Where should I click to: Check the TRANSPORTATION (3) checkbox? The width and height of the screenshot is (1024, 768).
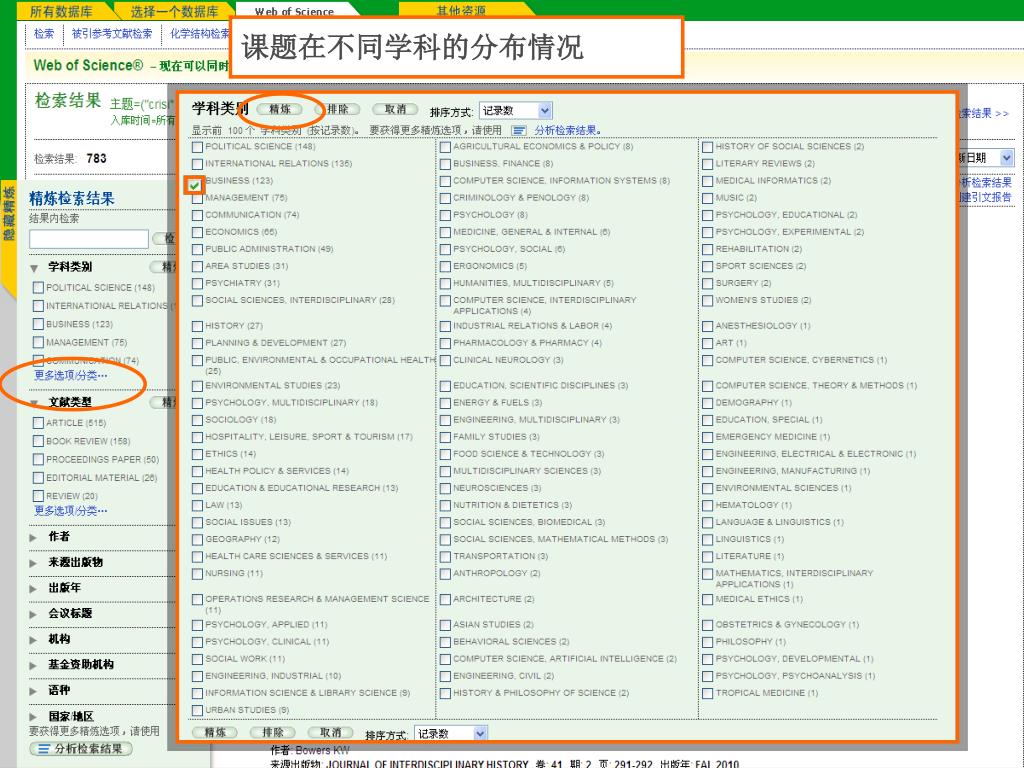(445, 556)
